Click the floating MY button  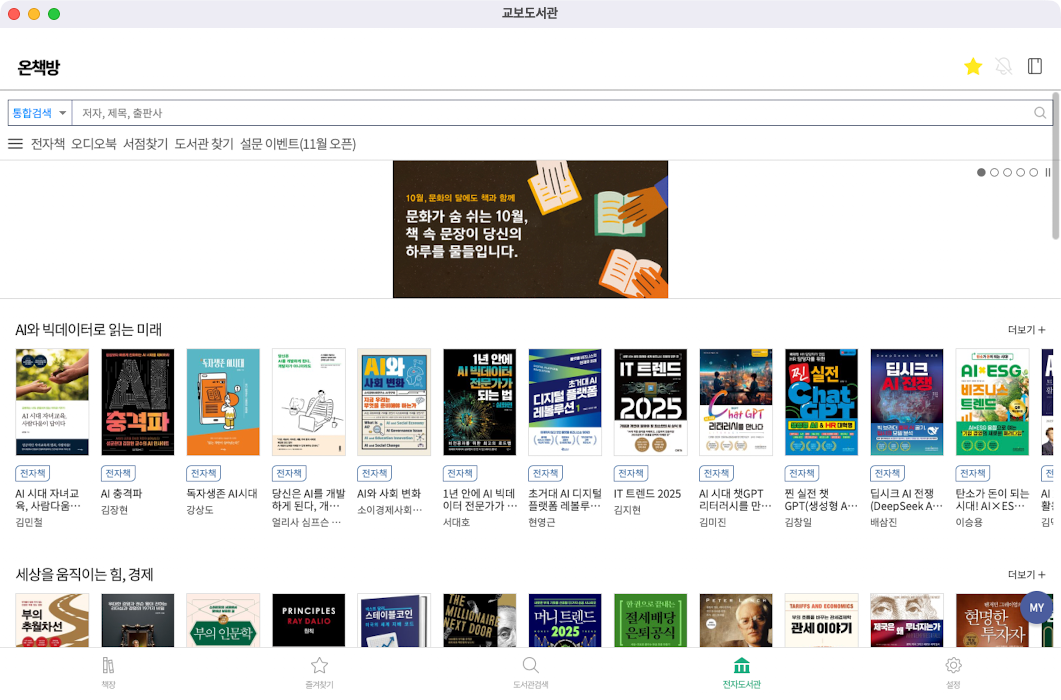pos(1037,607)
